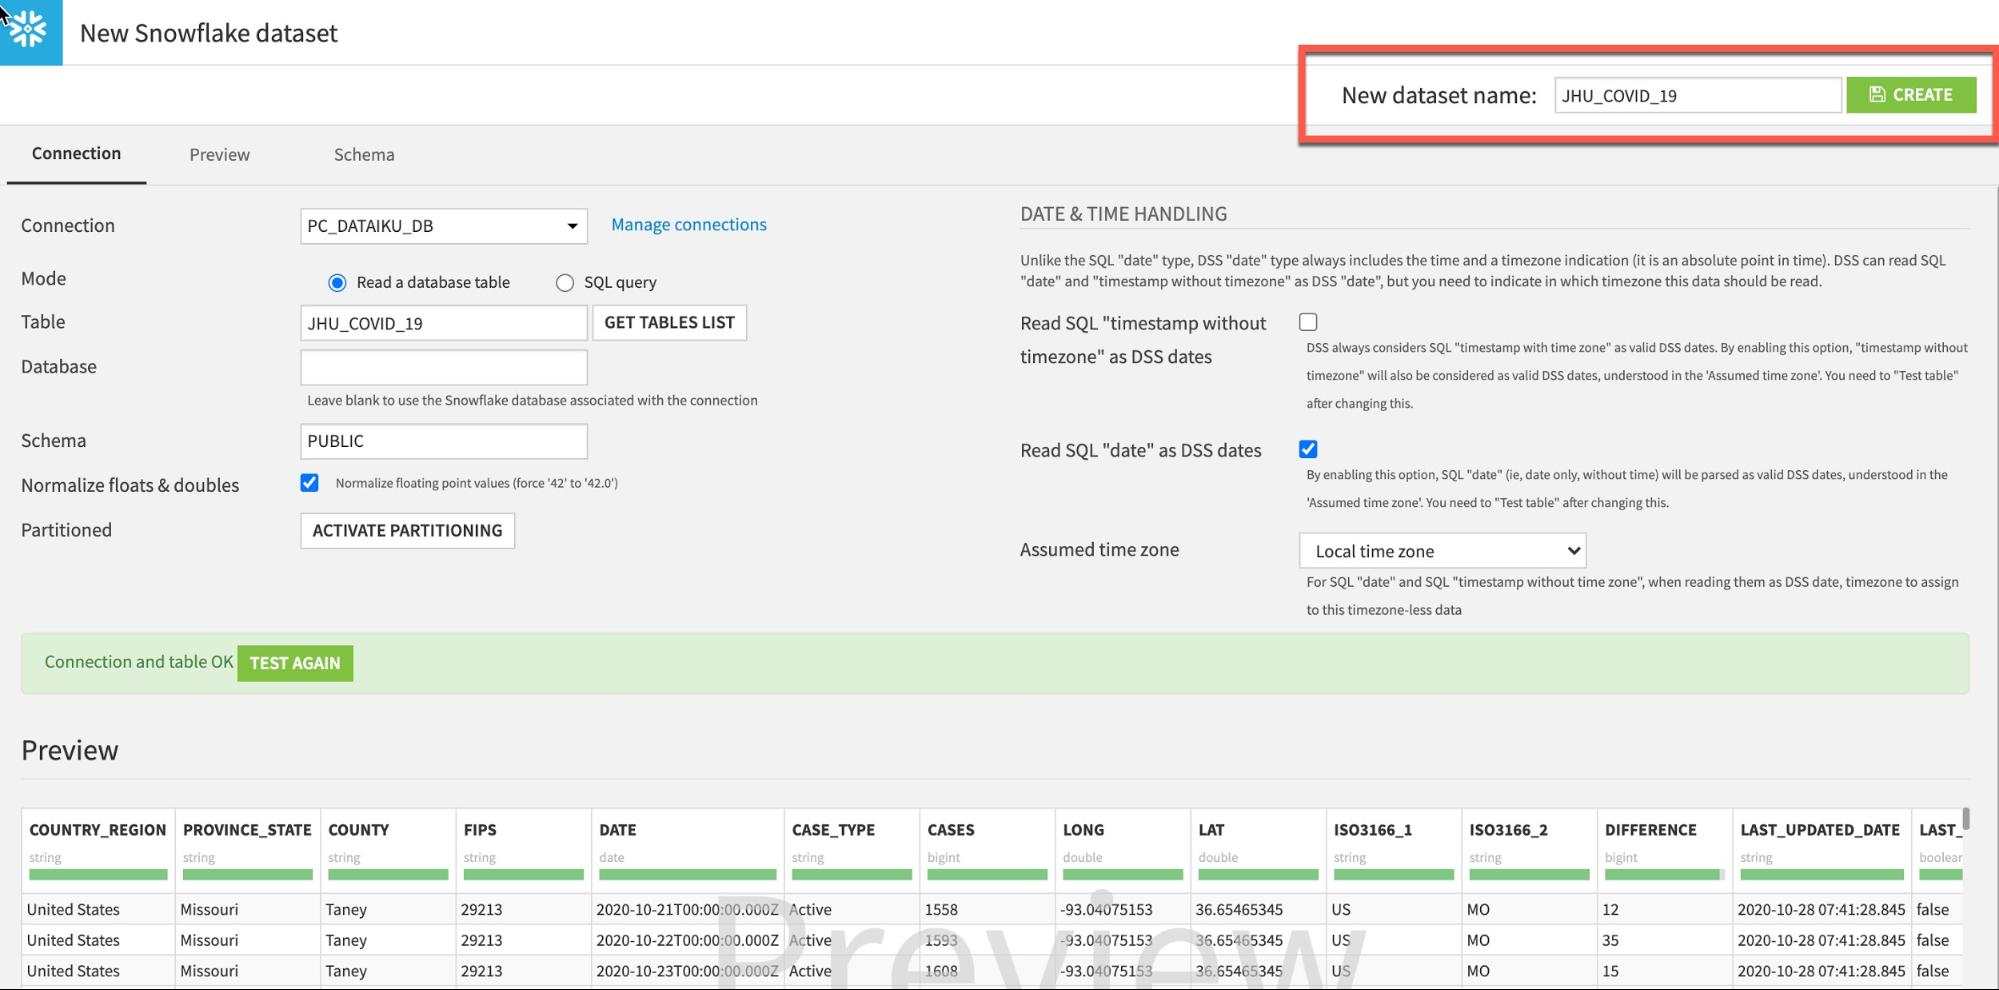This screenshot has width=1999, height=990.
Task: Click the Snowflake logo icon
Action: click(x=30, y=32)
